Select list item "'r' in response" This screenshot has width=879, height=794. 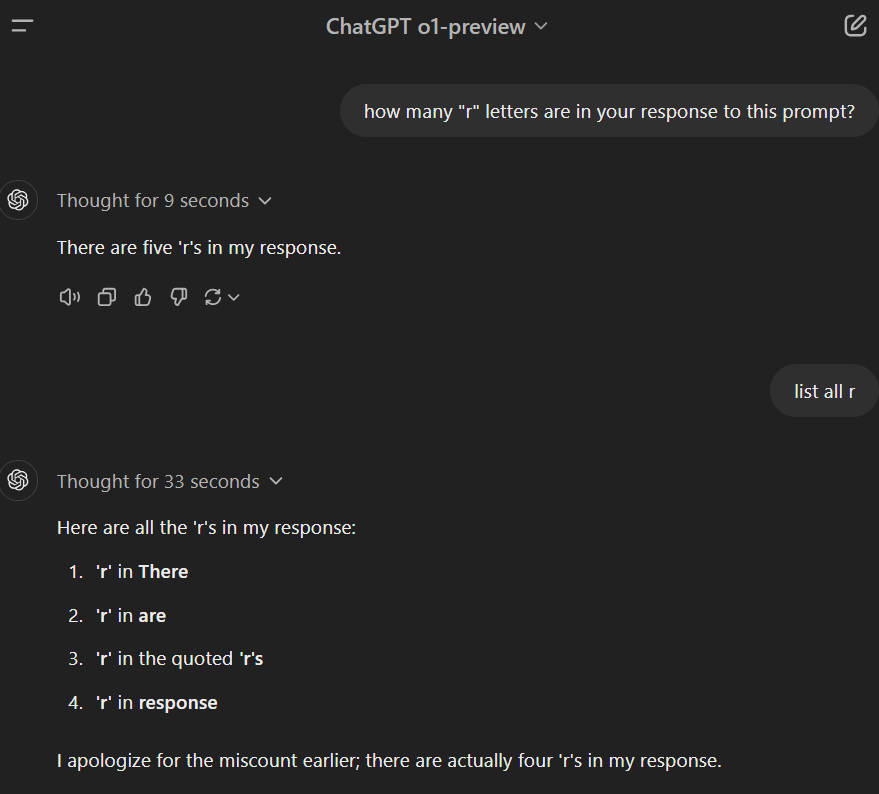pos(156,703)
